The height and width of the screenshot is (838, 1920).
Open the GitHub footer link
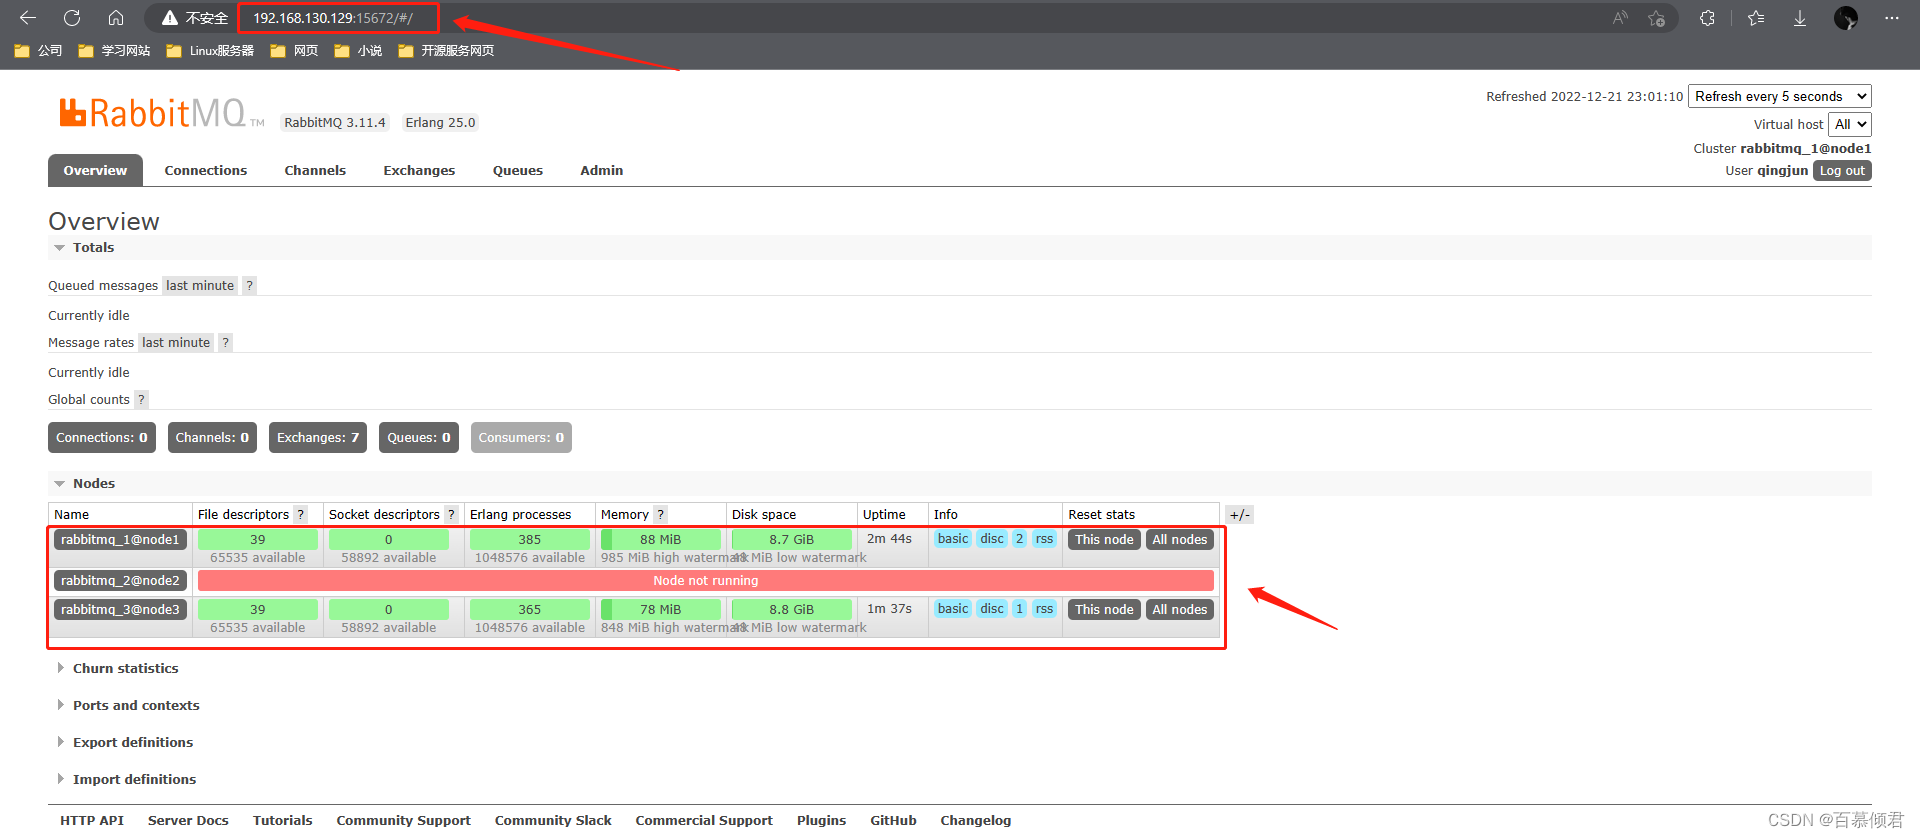[x=893, y=821]
